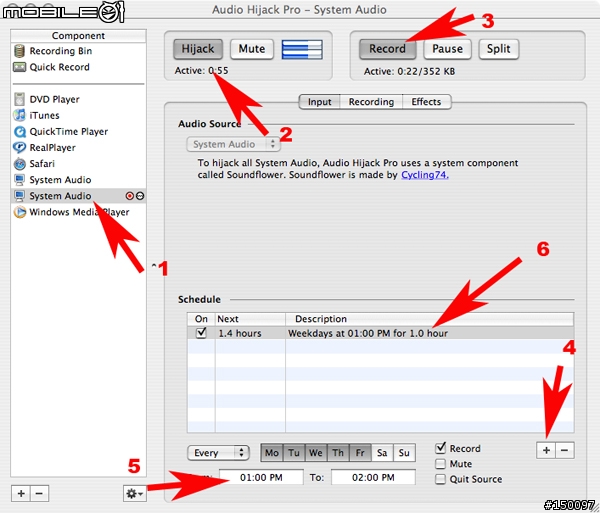600x513 pixels.
Task: Add a new schedule entry
Action: [x=546, y=450]
